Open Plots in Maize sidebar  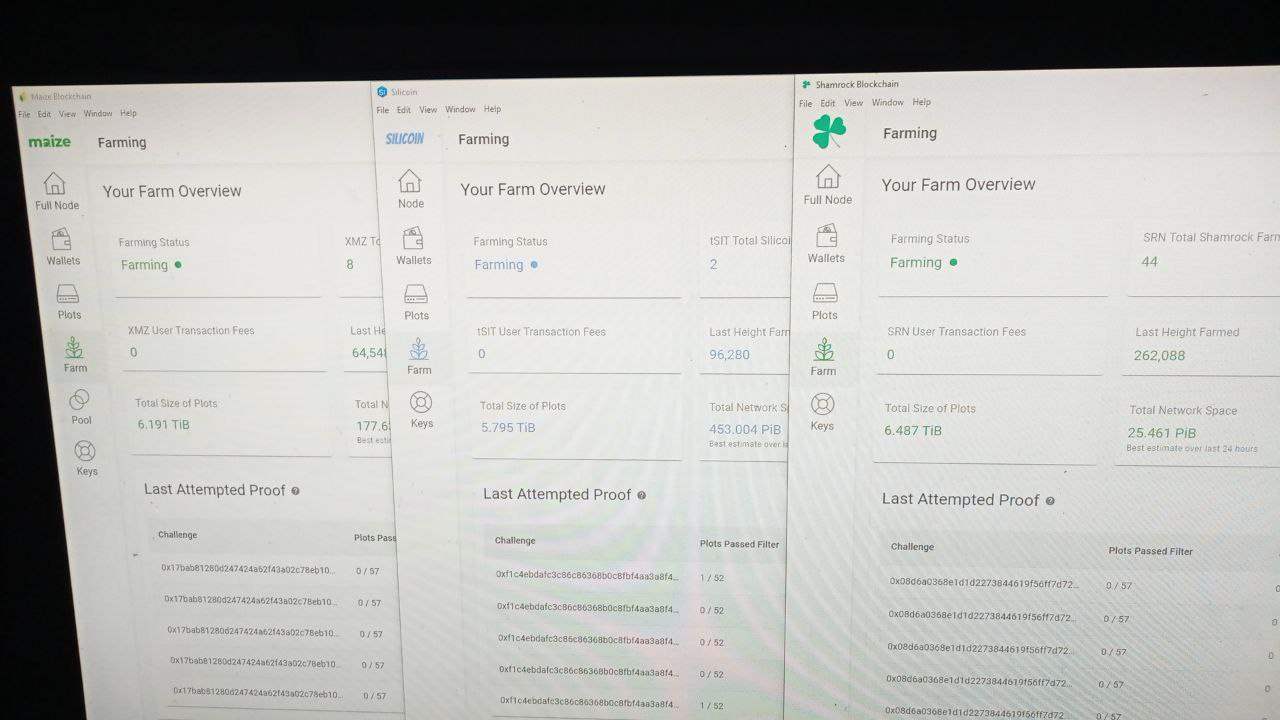coord(68,301)
